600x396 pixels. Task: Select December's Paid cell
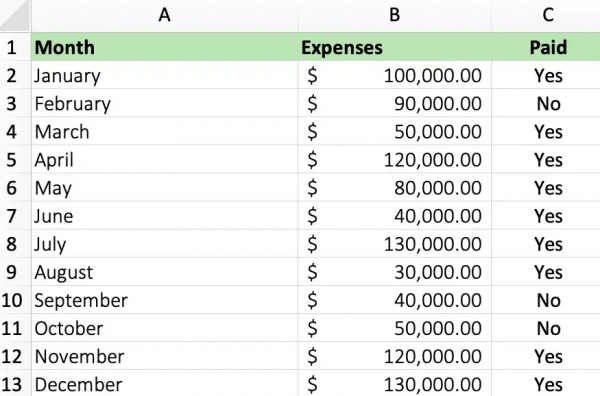click(546, 383)
